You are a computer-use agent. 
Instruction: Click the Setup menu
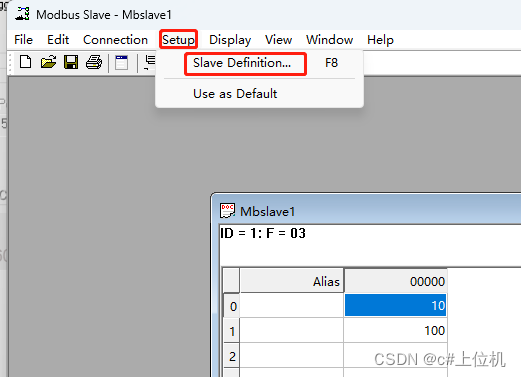pyautogui.click(x=178, y=40)
